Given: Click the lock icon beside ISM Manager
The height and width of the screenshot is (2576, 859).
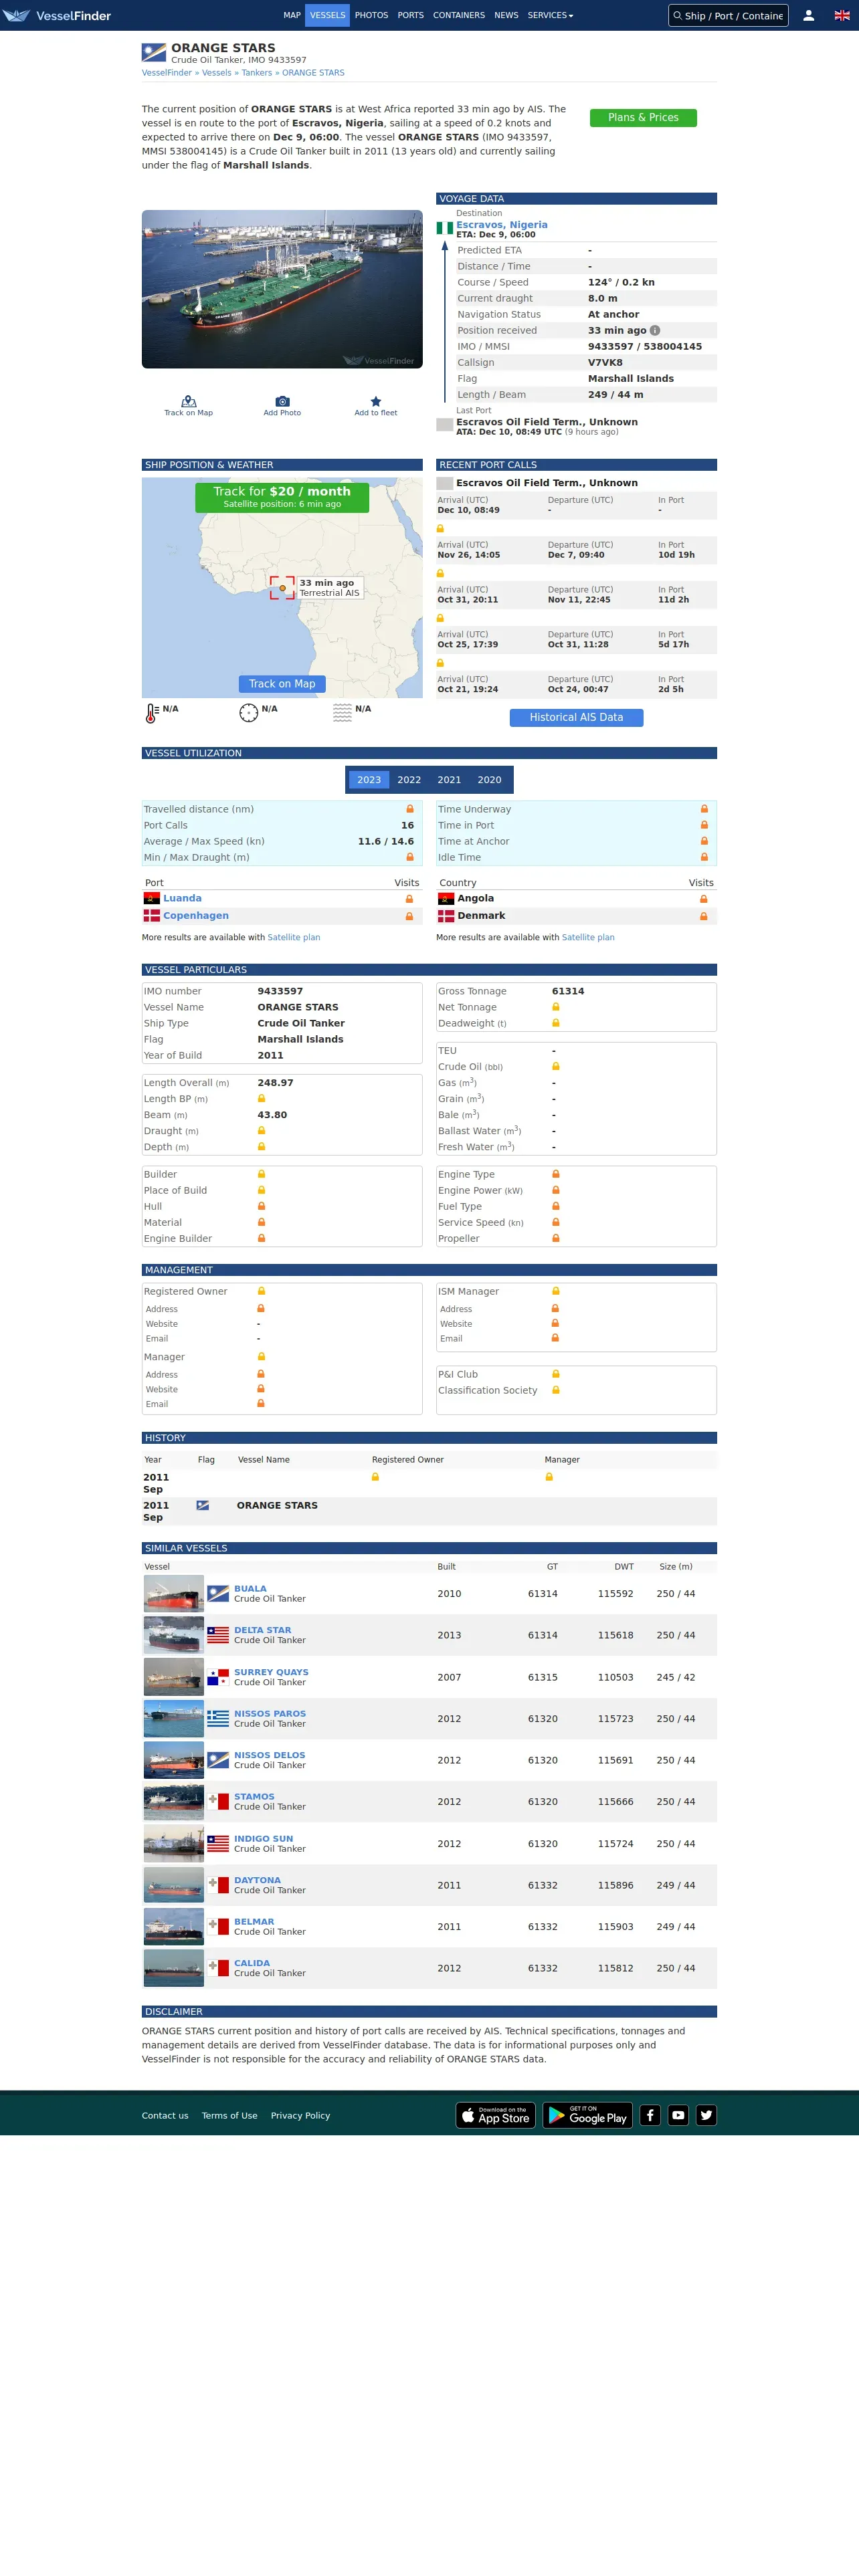Looking at the screenshot, I should point(556,1291).
